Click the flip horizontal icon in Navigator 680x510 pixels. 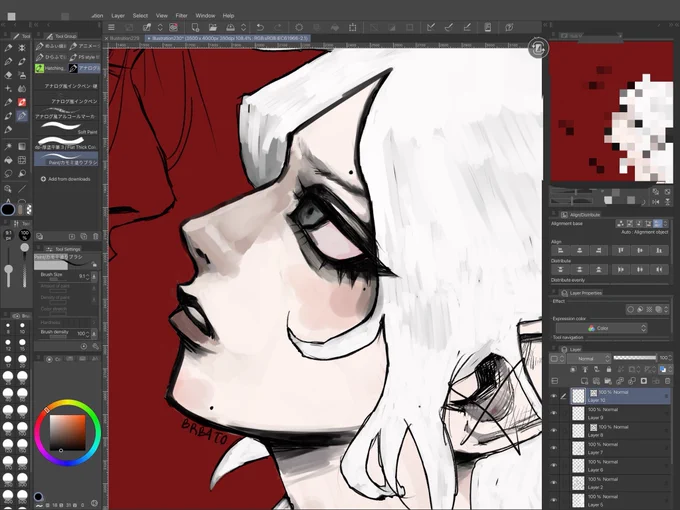(656, 201)
